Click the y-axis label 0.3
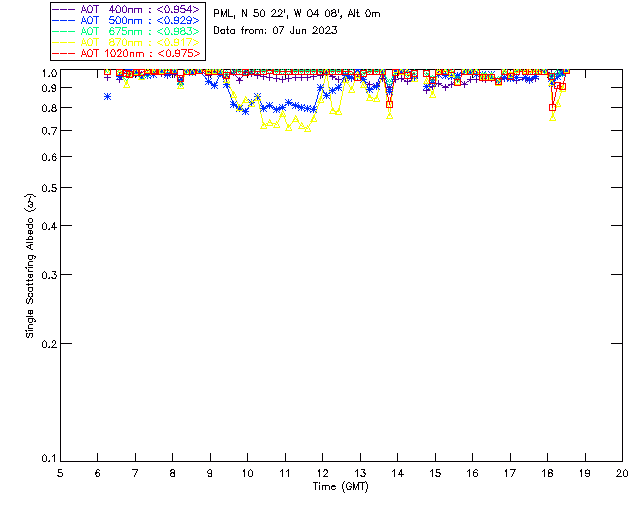Image resolution: width=640 pixels, height=512 pixels. 49,275
